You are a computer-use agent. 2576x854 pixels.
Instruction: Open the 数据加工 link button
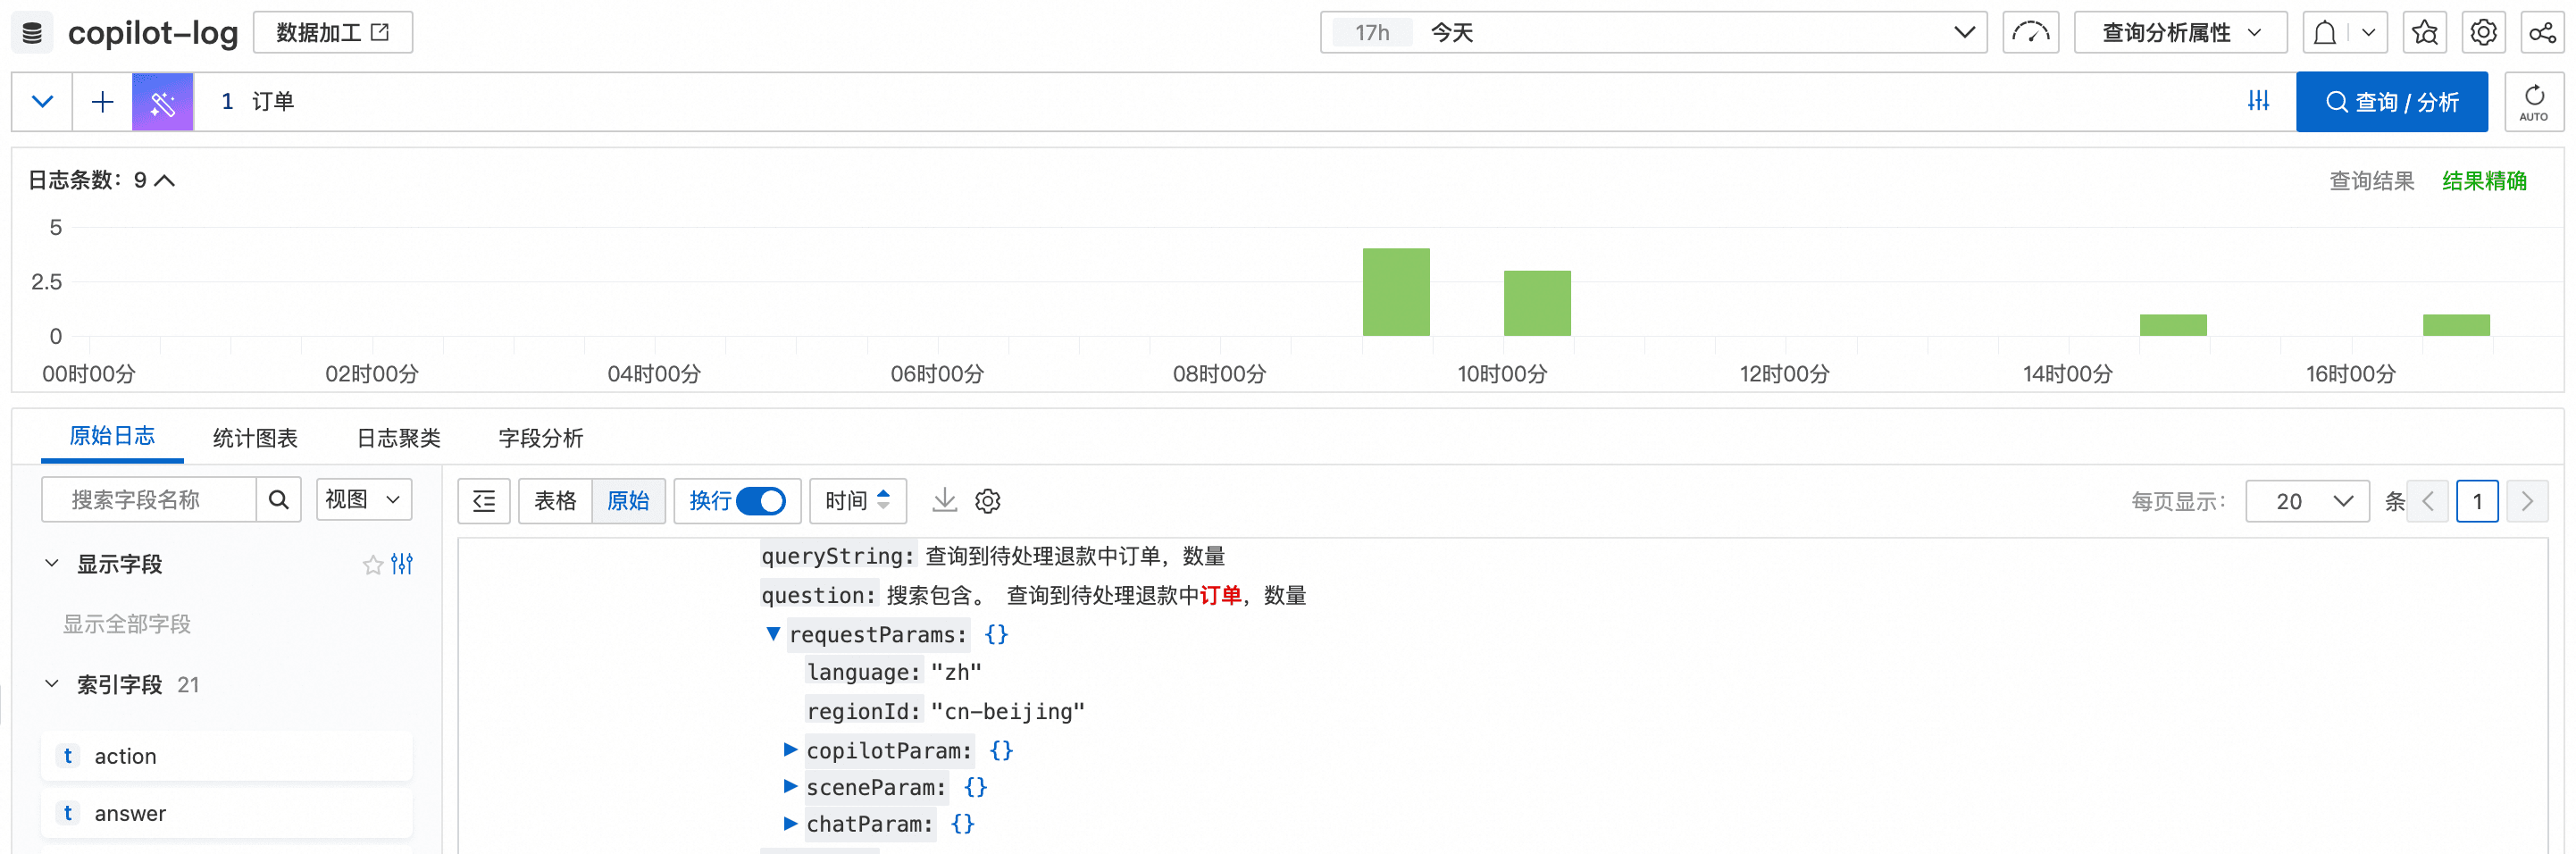coord(332,33)
